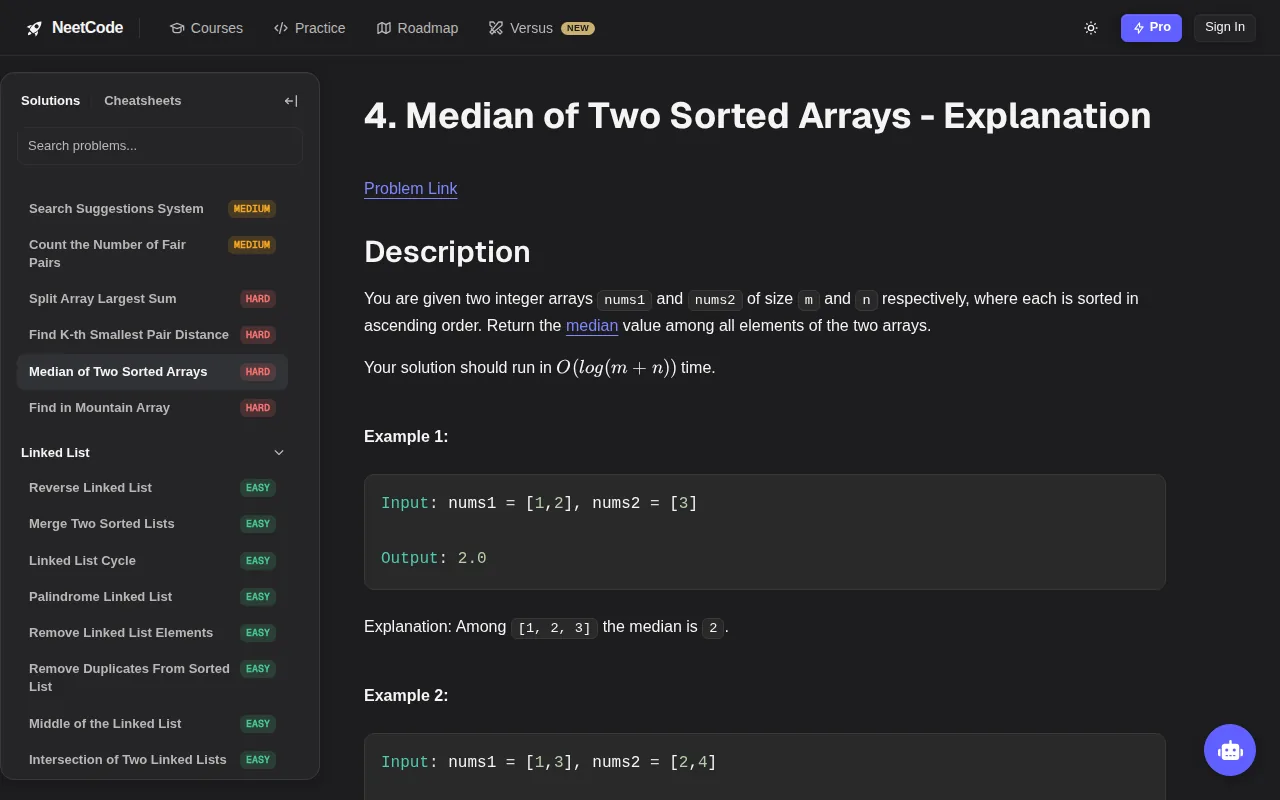Open Reverse Linked List problem
The height and width of the screenshot is (800, 1280).
[152, 488]
